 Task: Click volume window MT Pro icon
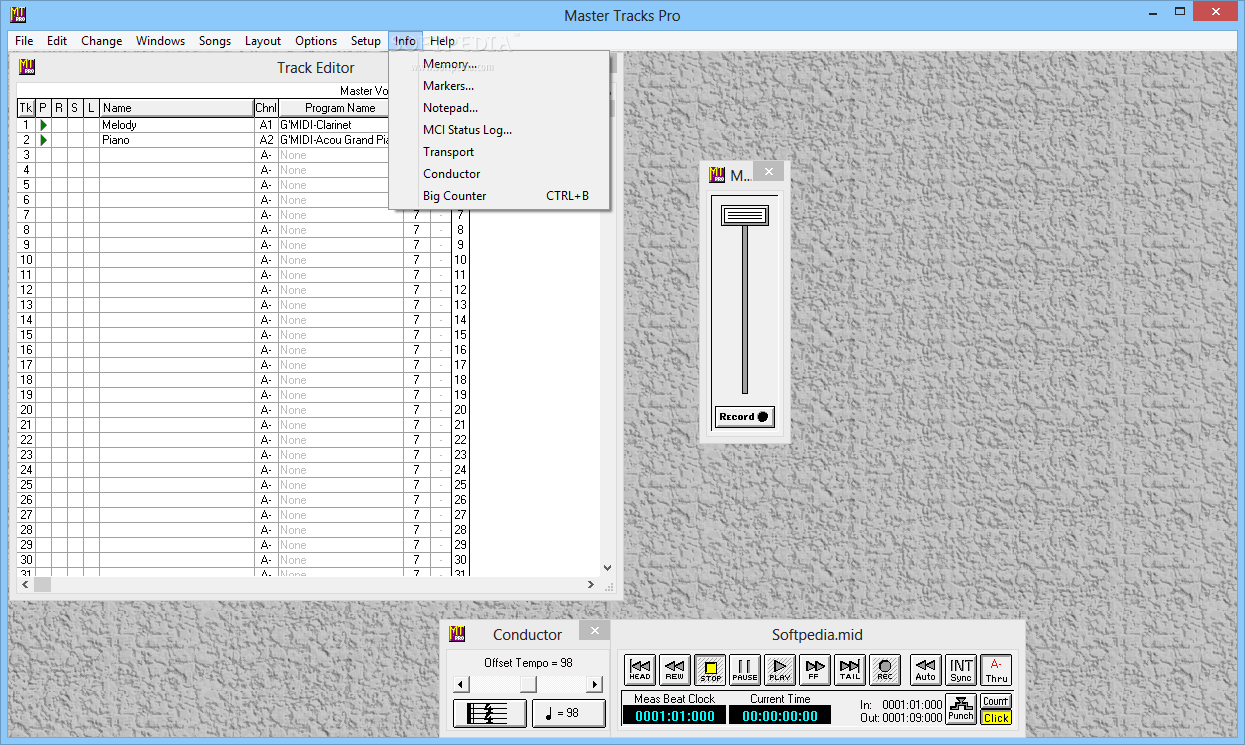(x=717, y=175)
